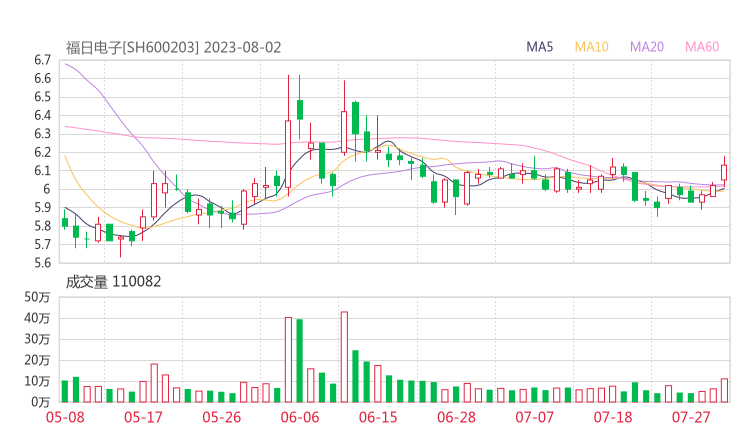Click the 40万 volume axis label
Viewport: 740px width, 440px height.
[x=37, y=318]
